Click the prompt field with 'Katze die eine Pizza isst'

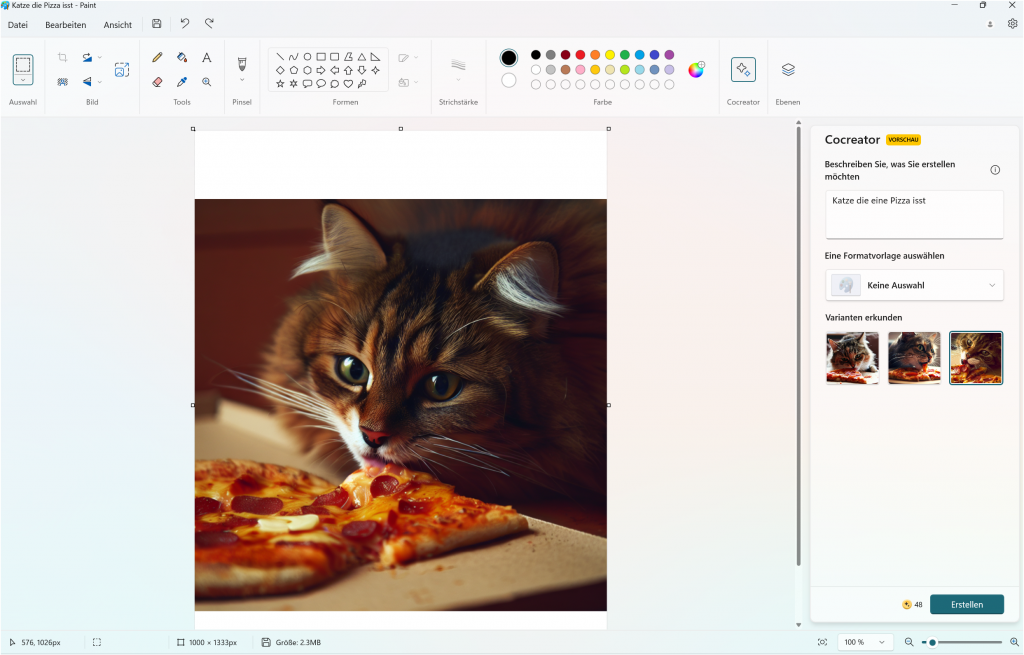tap(914, 215)
